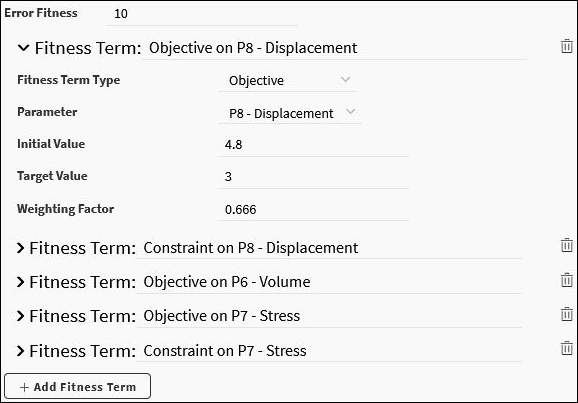Edit the name field Objective on P6 - Volume
Screen dimensions: 578x403
click(x=329, y=282)
